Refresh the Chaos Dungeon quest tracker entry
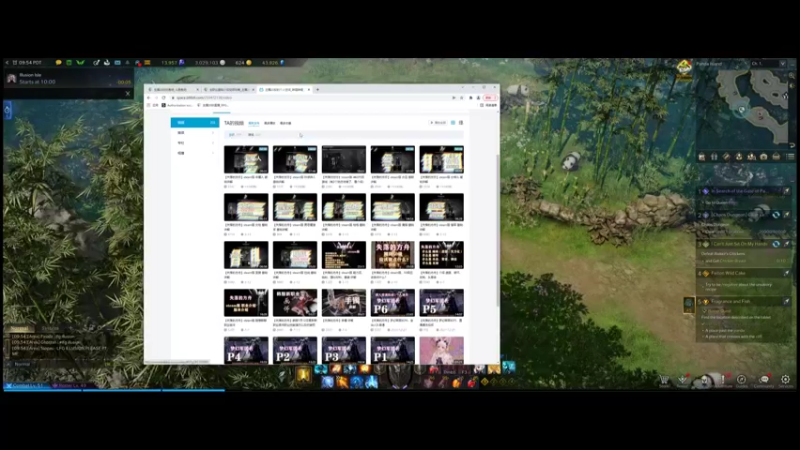The image size is (800, 450). (776, 215)
